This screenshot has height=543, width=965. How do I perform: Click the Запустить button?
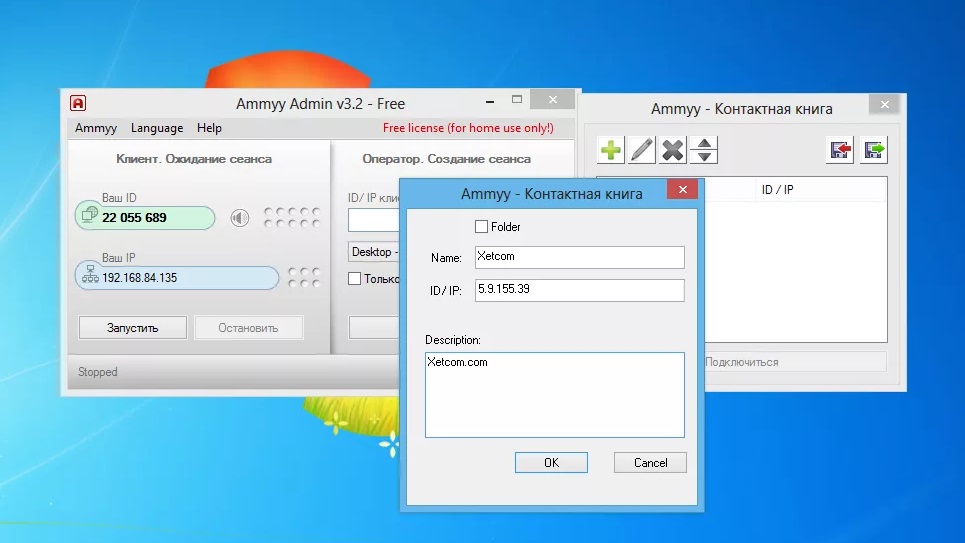point(132,328)
